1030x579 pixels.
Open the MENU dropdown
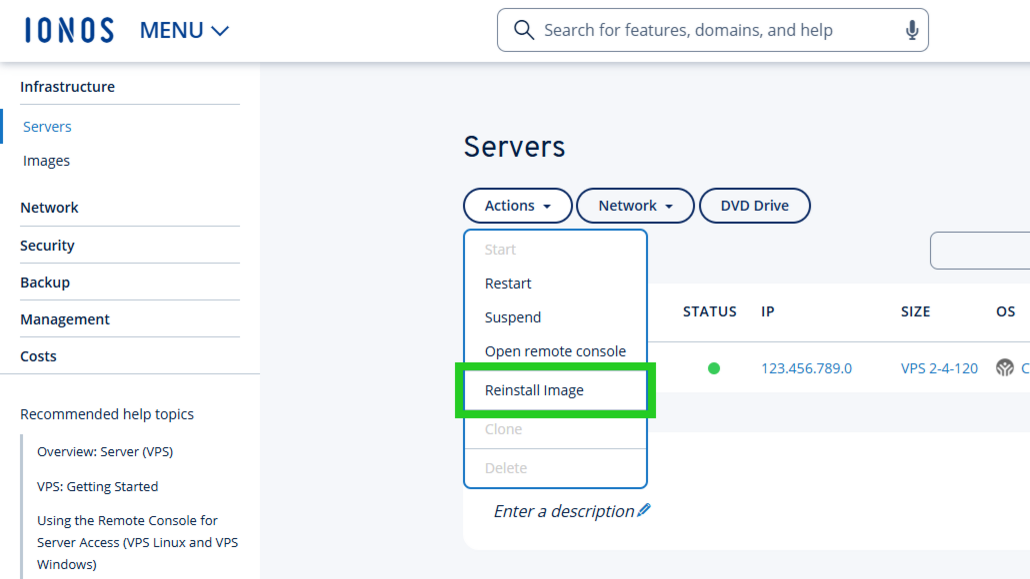184,30
